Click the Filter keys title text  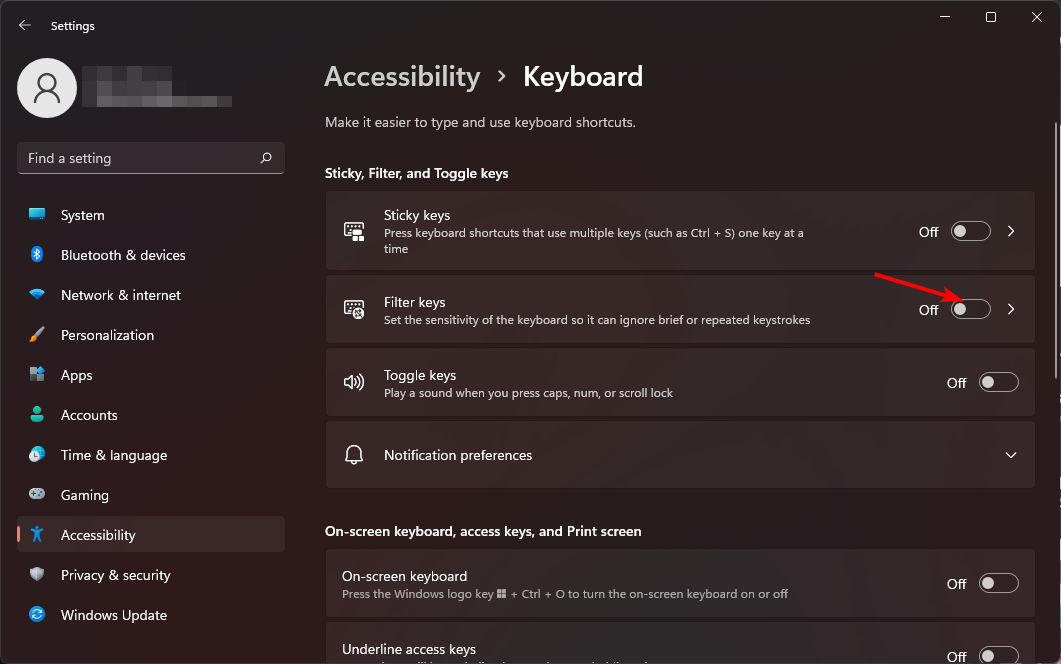click(x=414, y=302)
